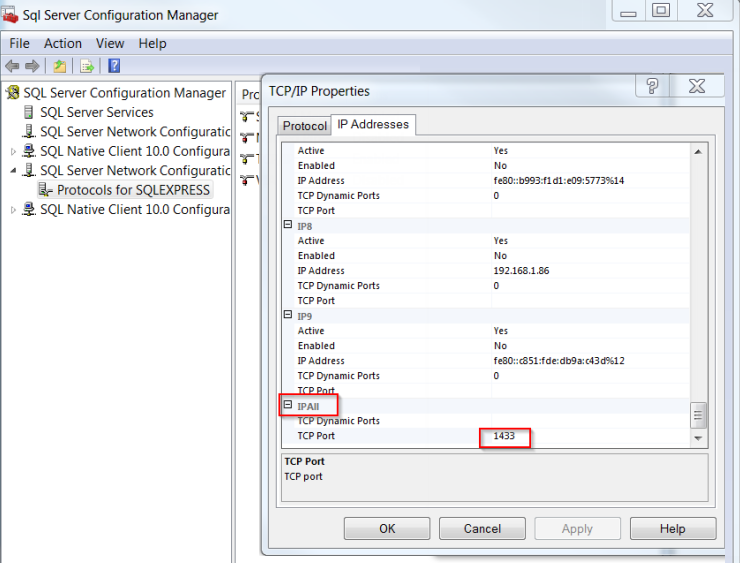740x563 pixels.
Task: Click the blue Help toolbar icon
Action: 114,66
